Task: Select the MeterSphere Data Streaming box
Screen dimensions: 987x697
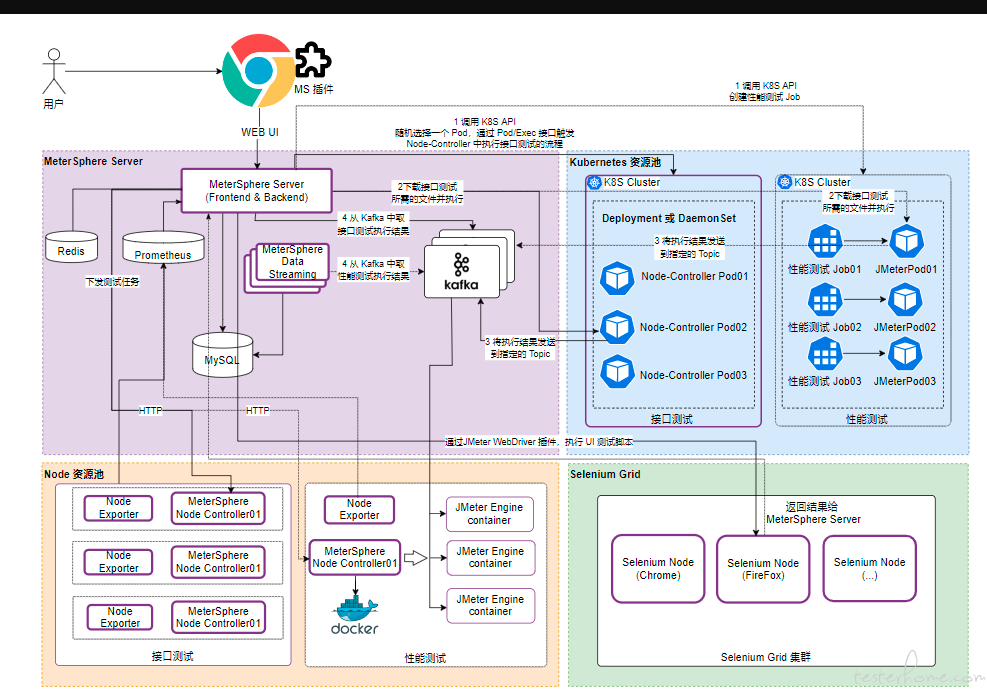Action: click(293, 262)
